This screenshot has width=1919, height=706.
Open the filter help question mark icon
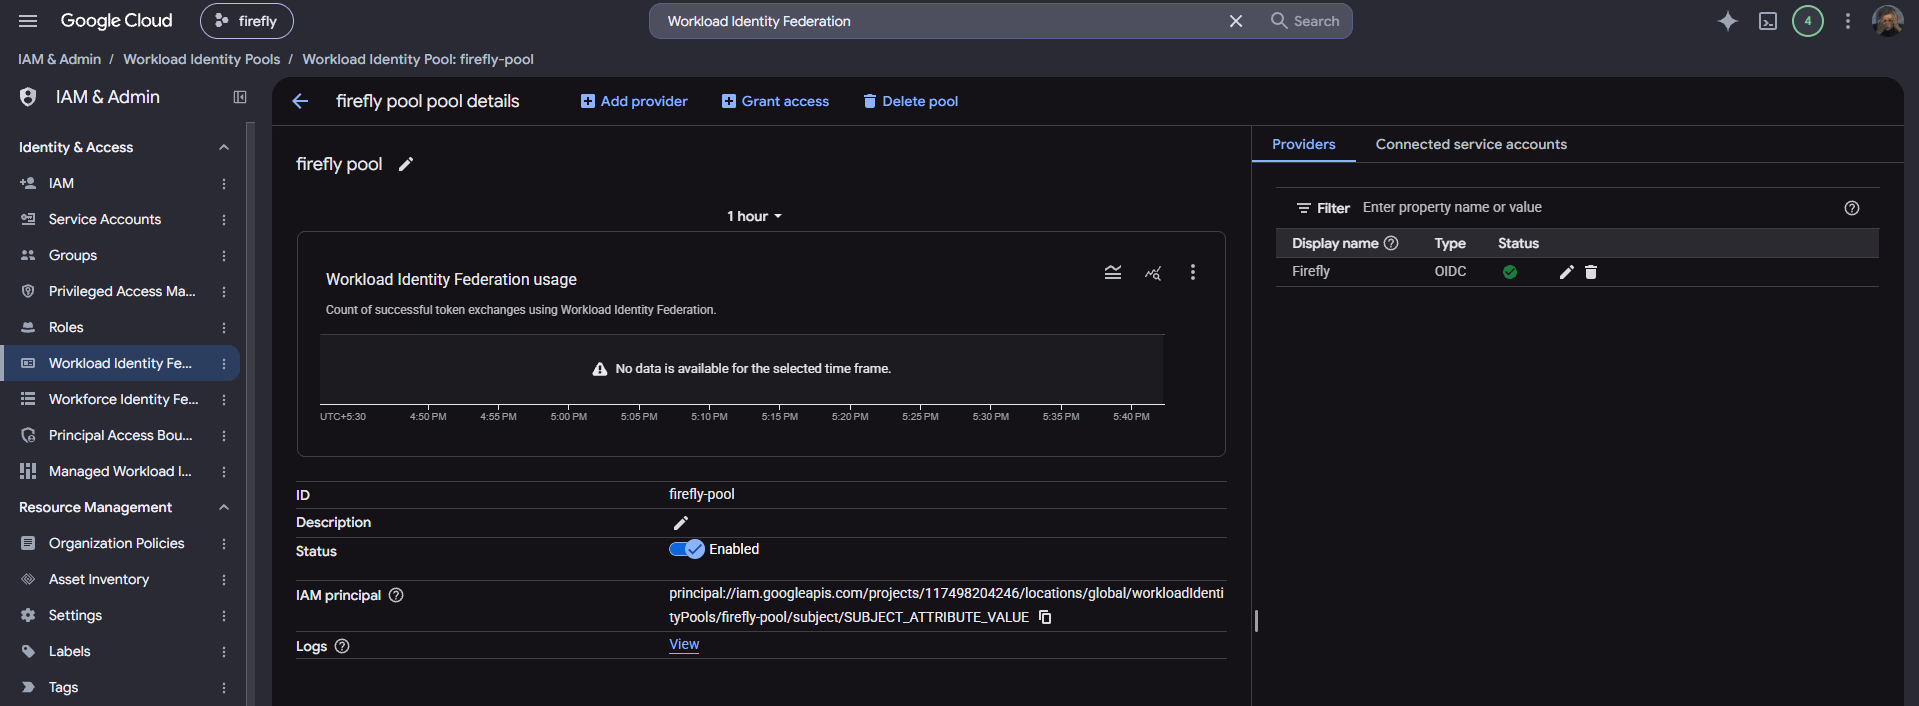(1852, 208)
